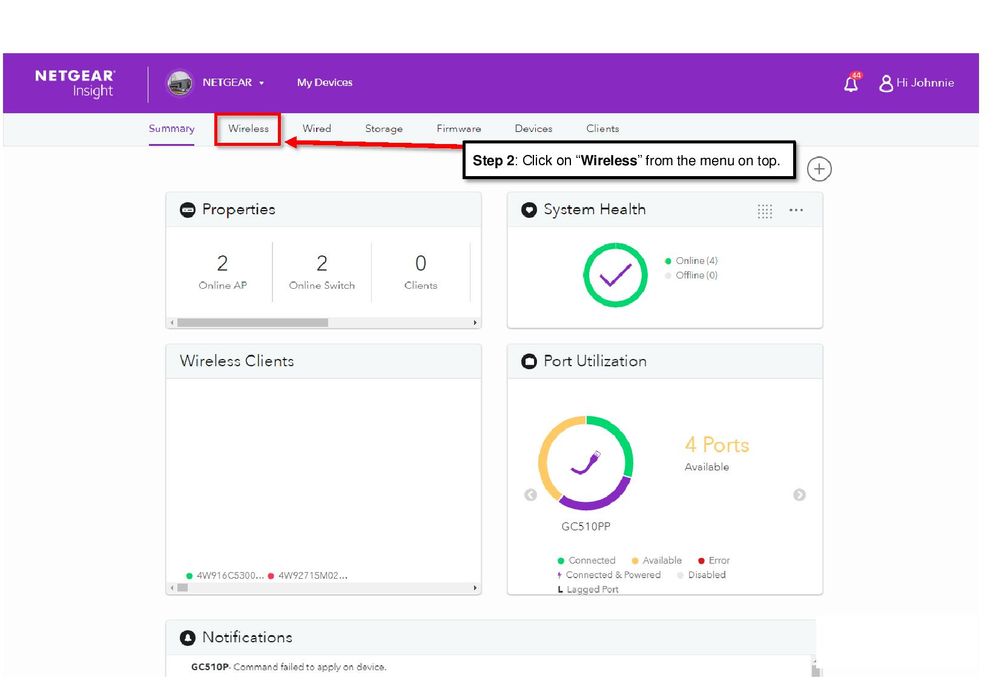Image resolution: width=999 pixels, height=681 pixels.
Task: Click the GC510P command failed notification
Action: click(289, 667)
